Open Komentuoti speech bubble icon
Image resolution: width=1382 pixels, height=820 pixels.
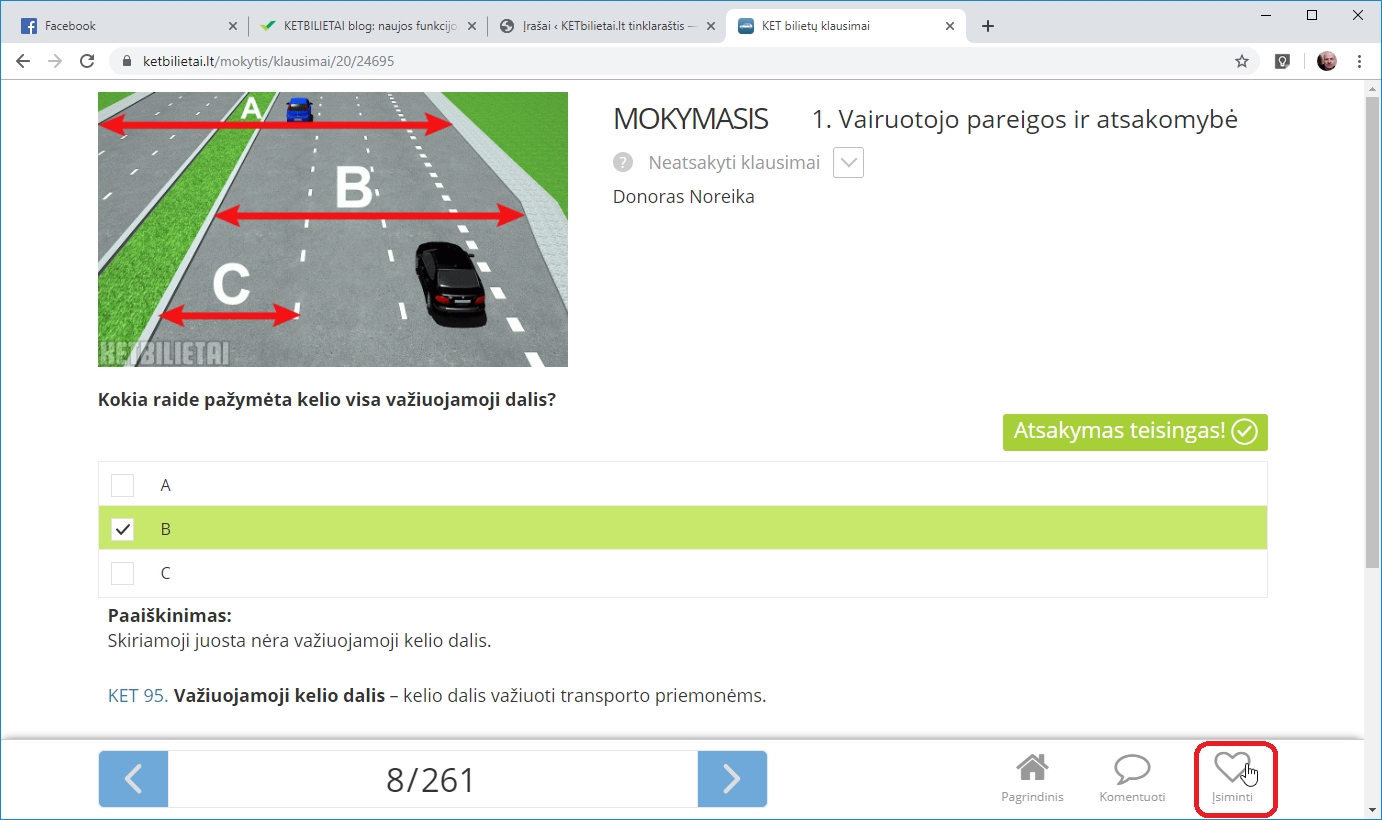[x=1132, y=769]
